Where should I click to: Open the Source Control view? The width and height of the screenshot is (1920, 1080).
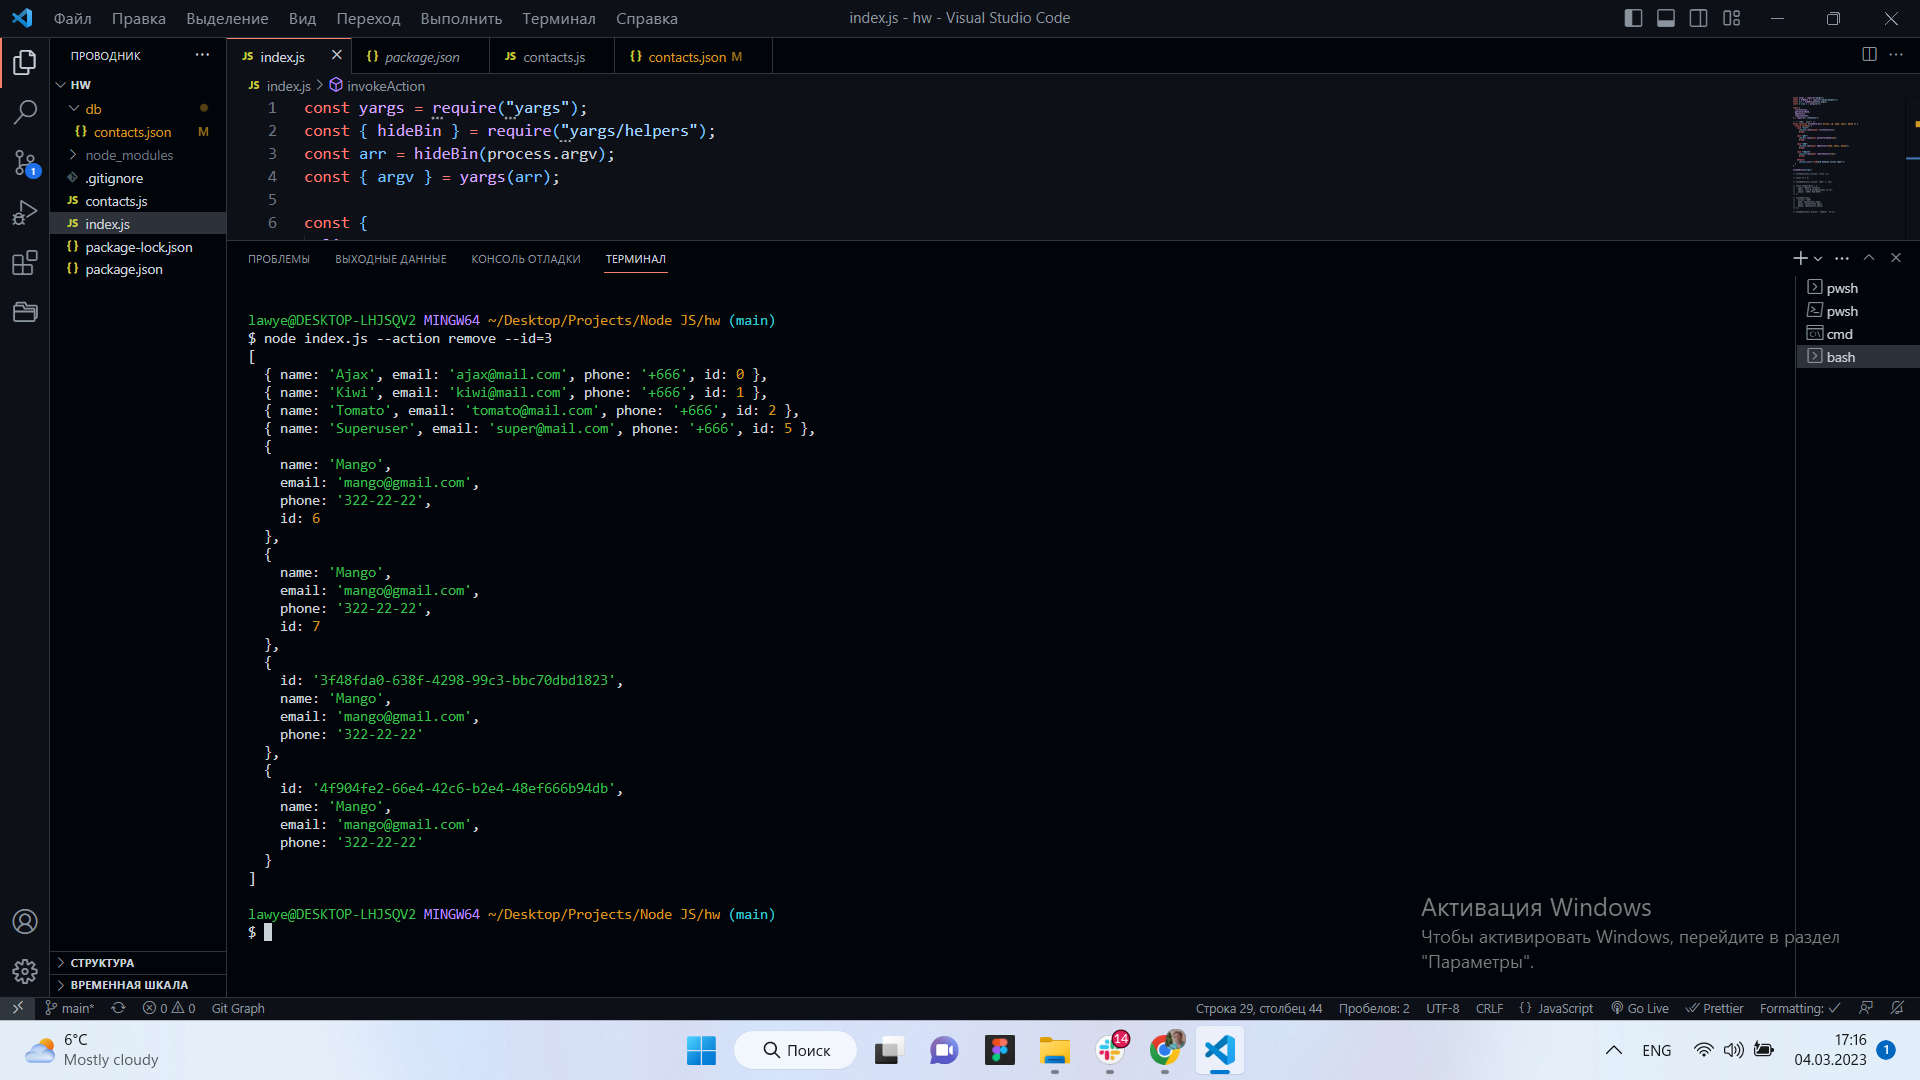[25, 163]
